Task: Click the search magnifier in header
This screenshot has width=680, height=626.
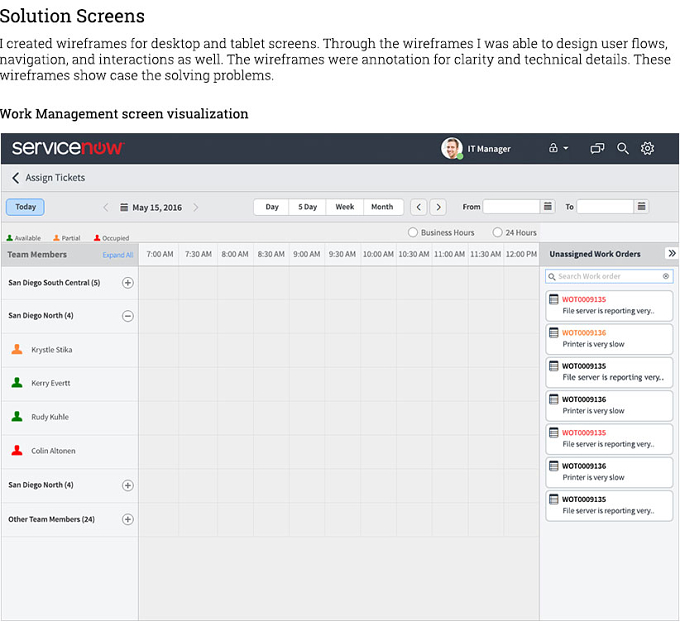Action: coord(623,148)
